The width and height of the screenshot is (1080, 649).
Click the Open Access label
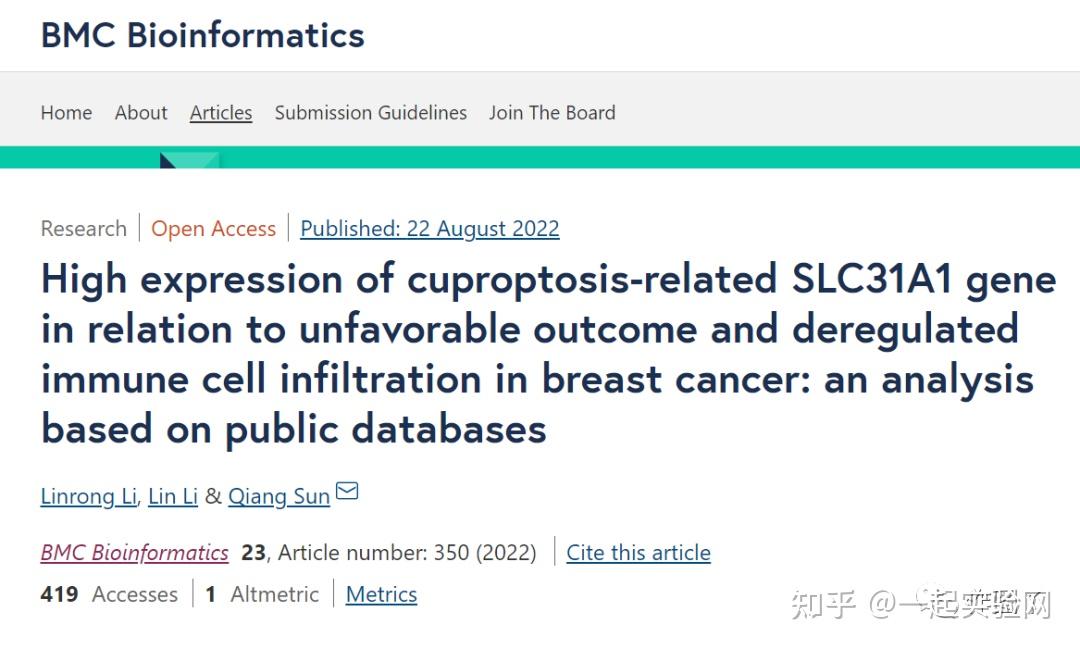[x=213, y=229]
